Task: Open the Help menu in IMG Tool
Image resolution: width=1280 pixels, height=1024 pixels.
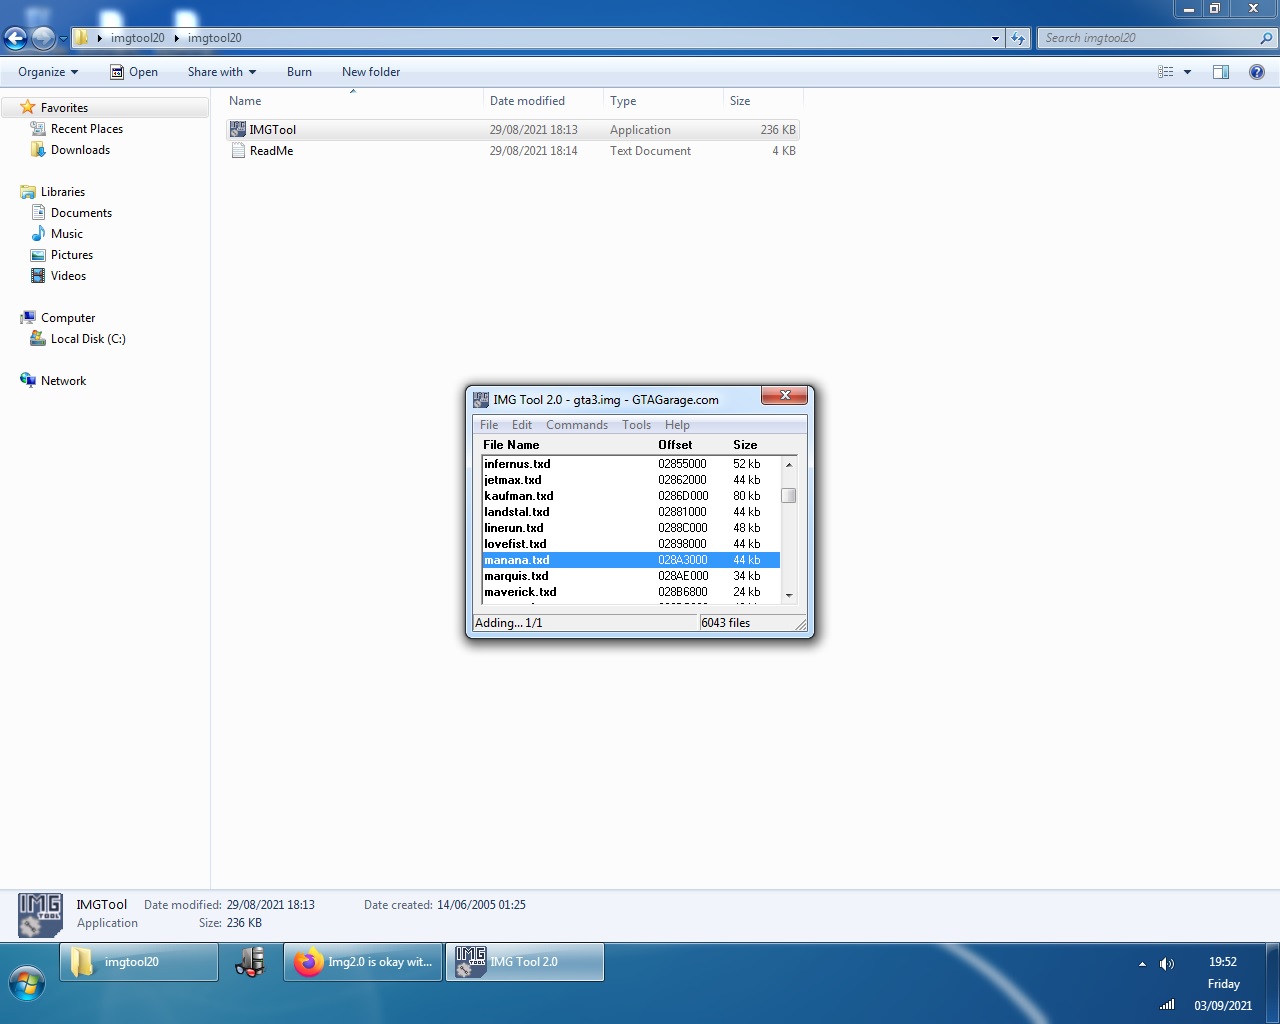Action: [677, 425]
